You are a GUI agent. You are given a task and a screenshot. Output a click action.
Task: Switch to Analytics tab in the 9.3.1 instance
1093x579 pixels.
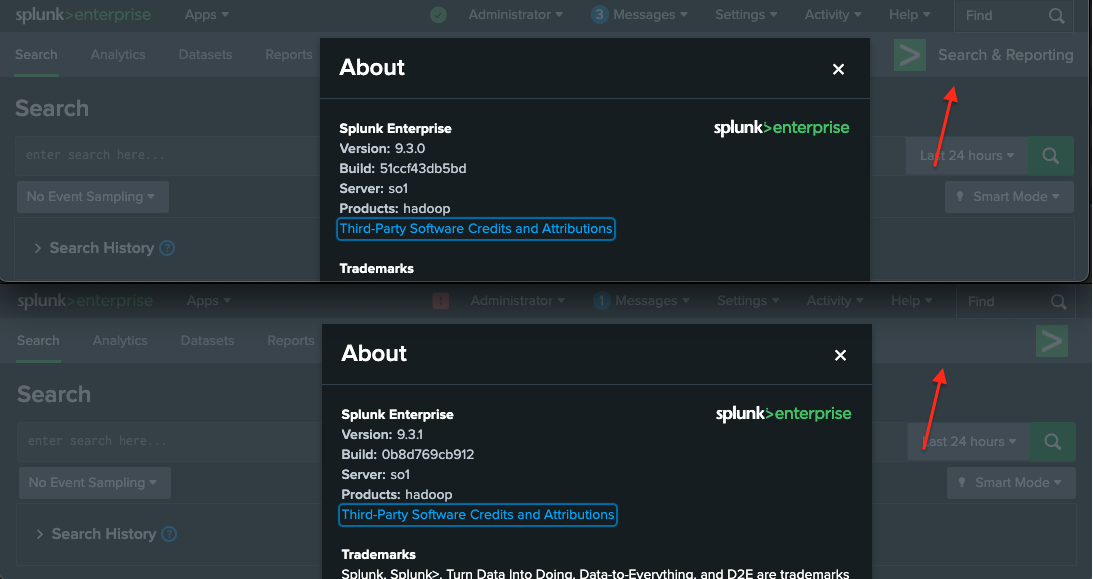(x=120, y=341)
